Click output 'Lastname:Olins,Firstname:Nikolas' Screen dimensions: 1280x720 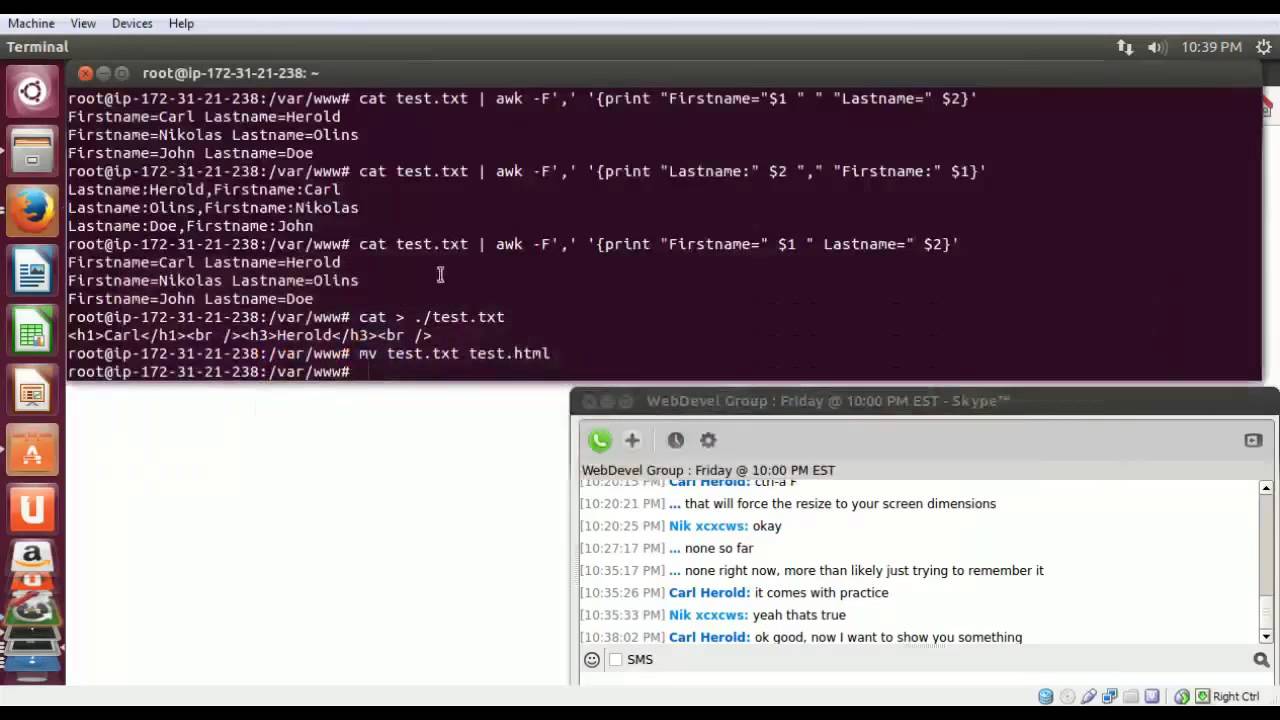coord(213,208)
